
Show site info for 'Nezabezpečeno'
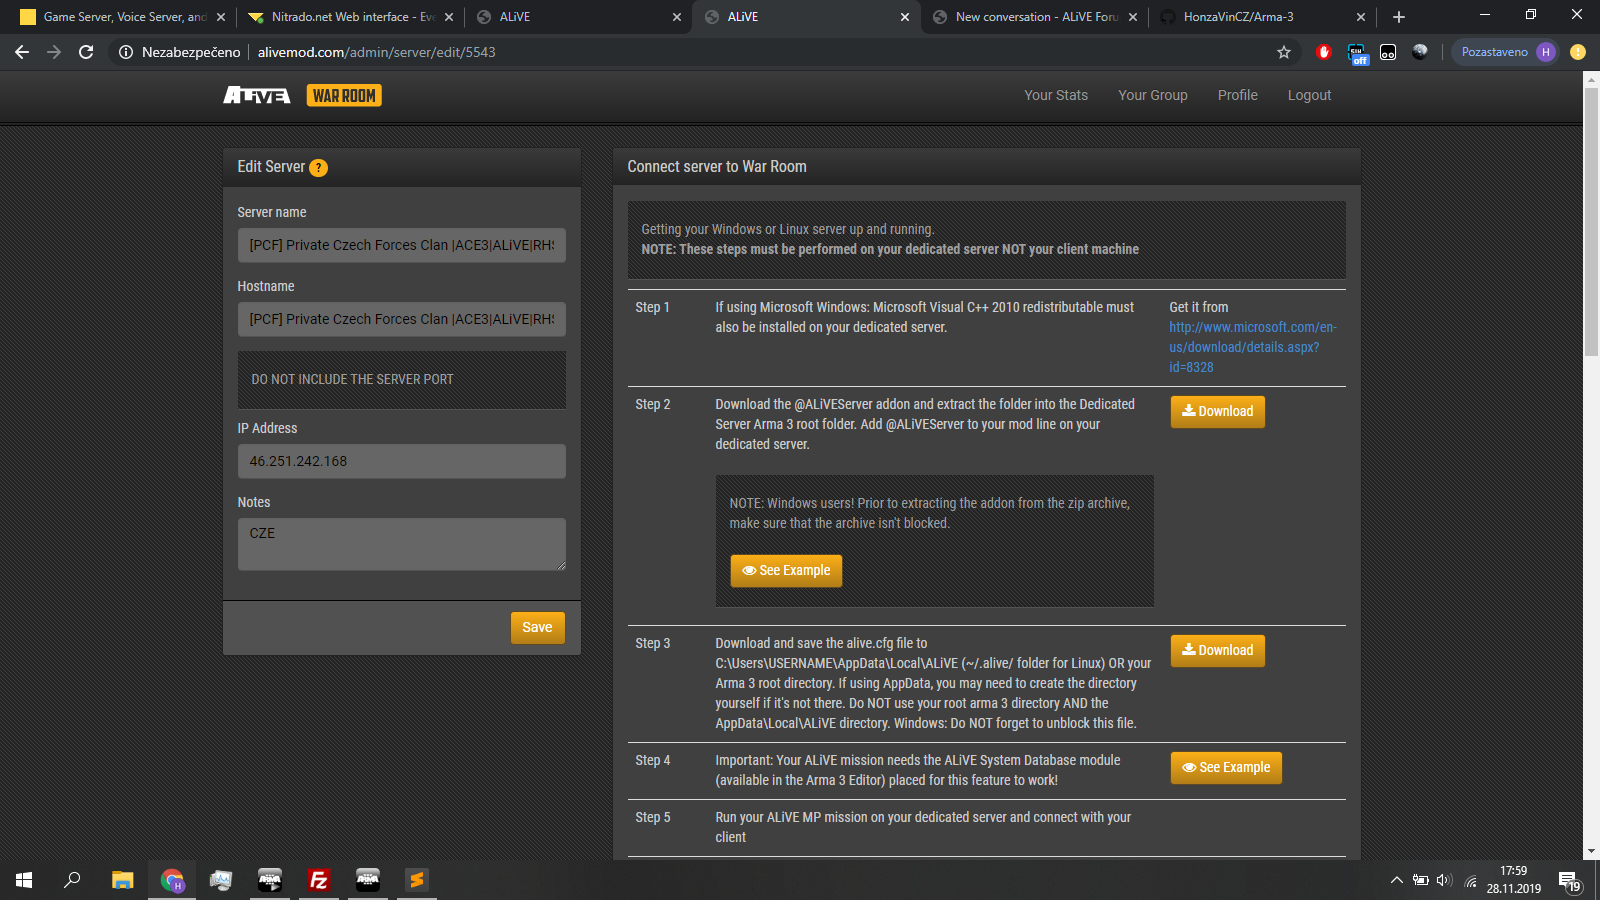click(x=180, y=52)
